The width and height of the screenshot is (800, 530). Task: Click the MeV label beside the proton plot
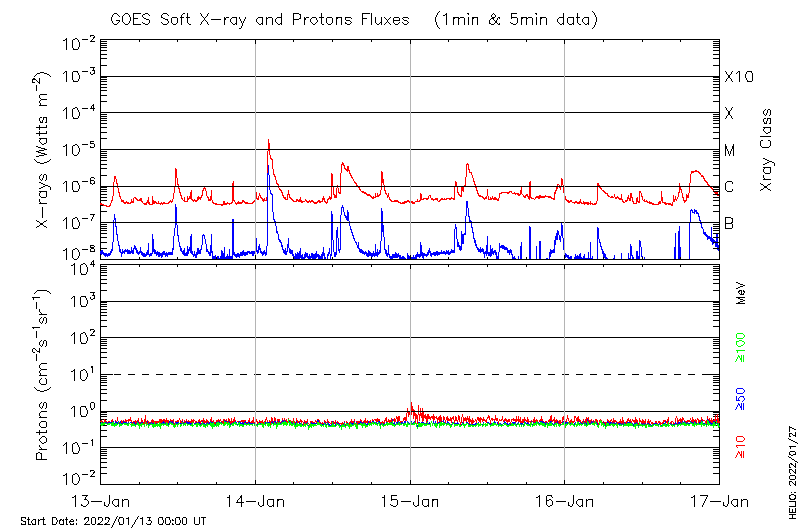pyautogui.click(x=741, y=293)
